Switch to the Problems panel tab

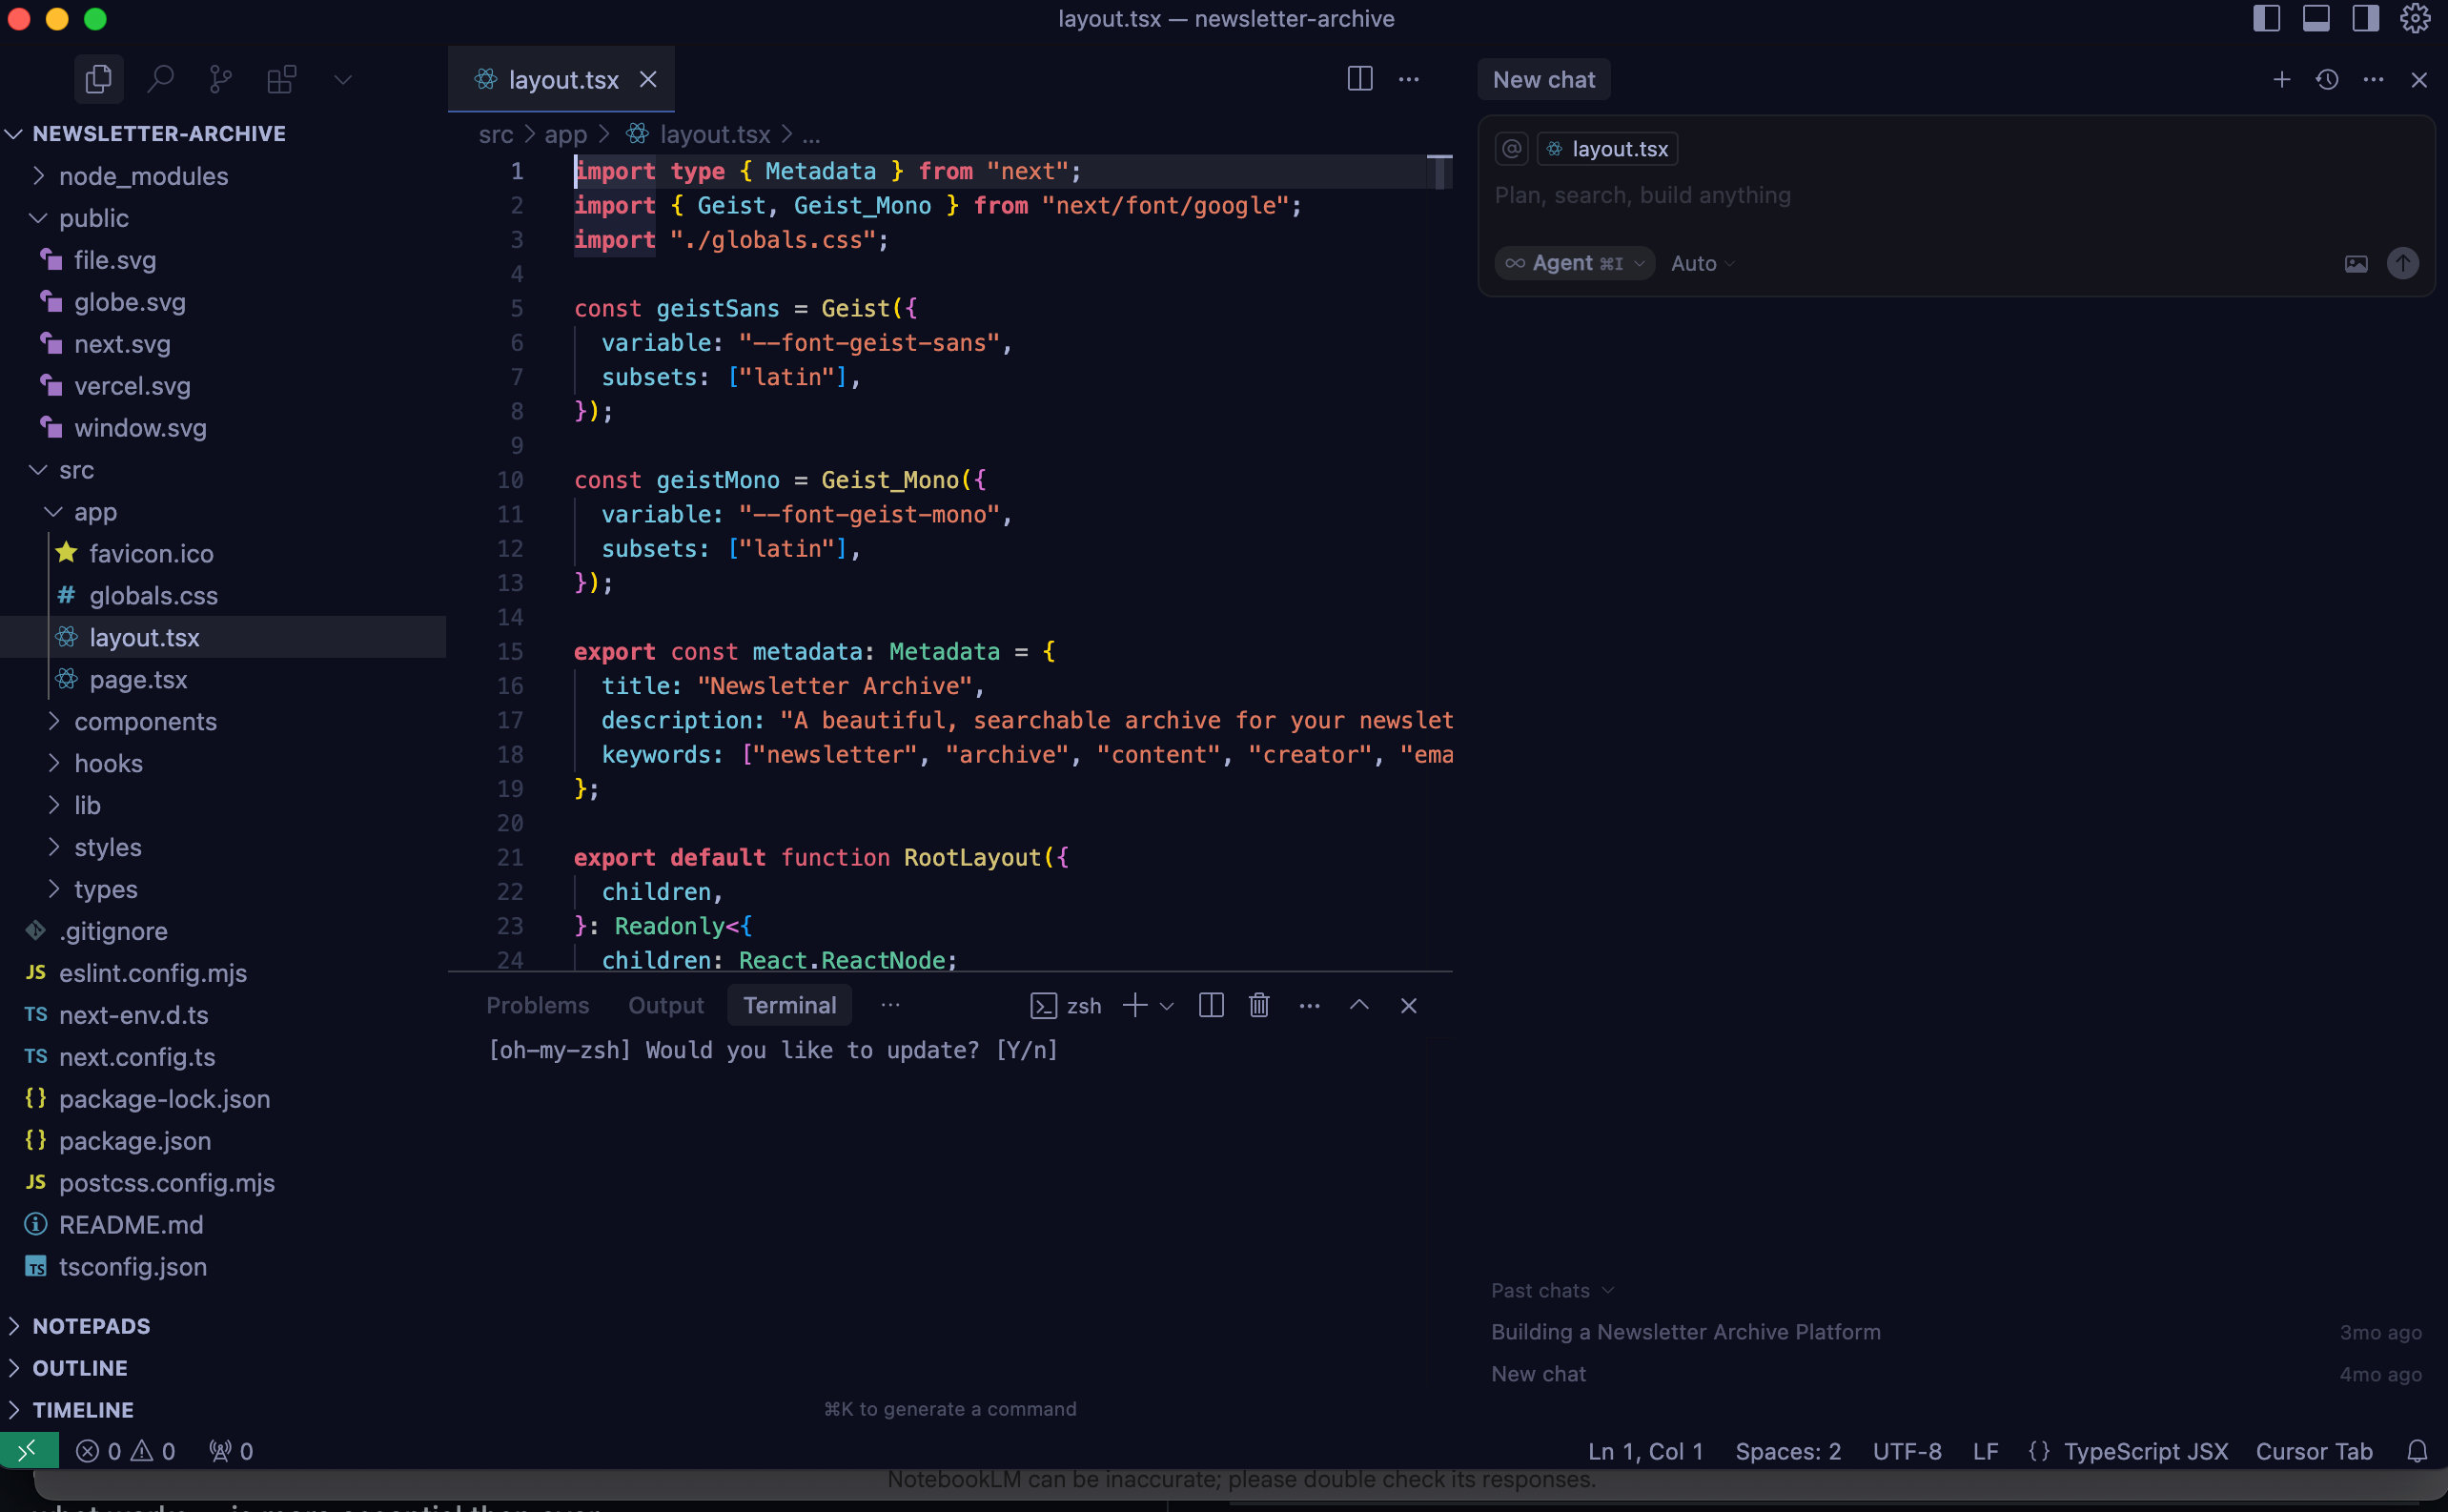(537, 1005)
